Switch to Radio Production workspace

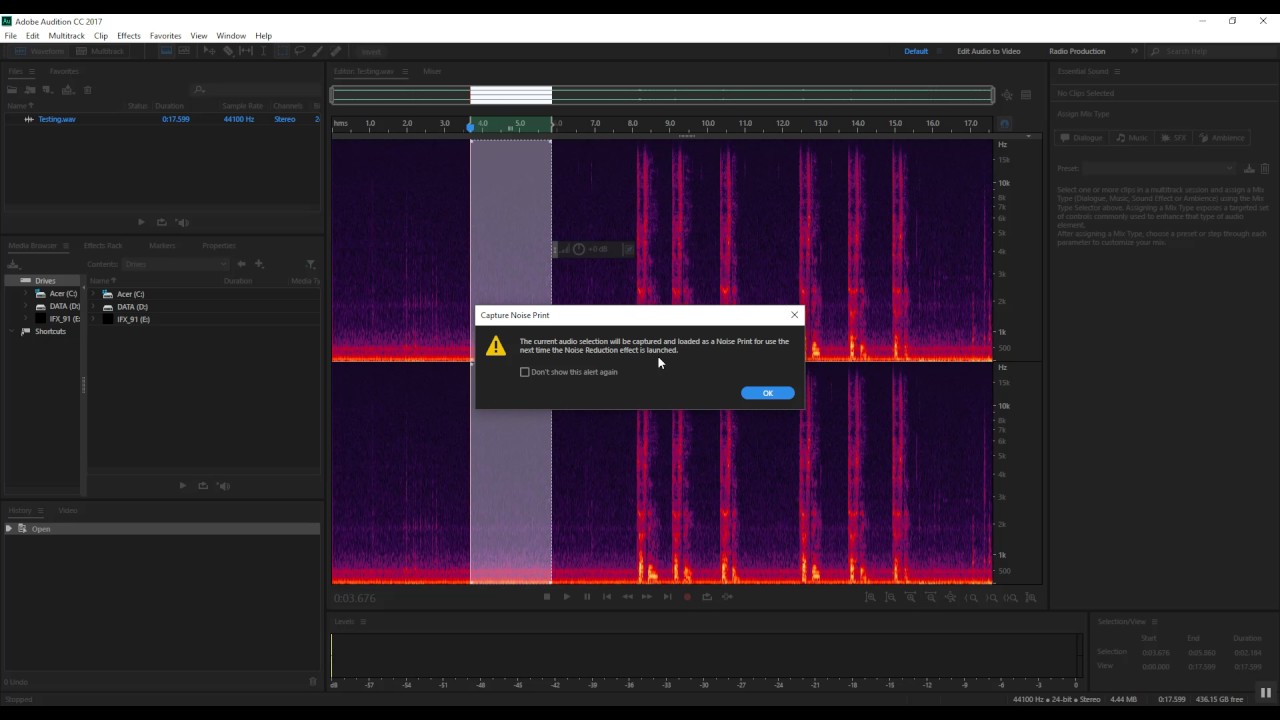pyautogui.click(x=1077, y=51)
